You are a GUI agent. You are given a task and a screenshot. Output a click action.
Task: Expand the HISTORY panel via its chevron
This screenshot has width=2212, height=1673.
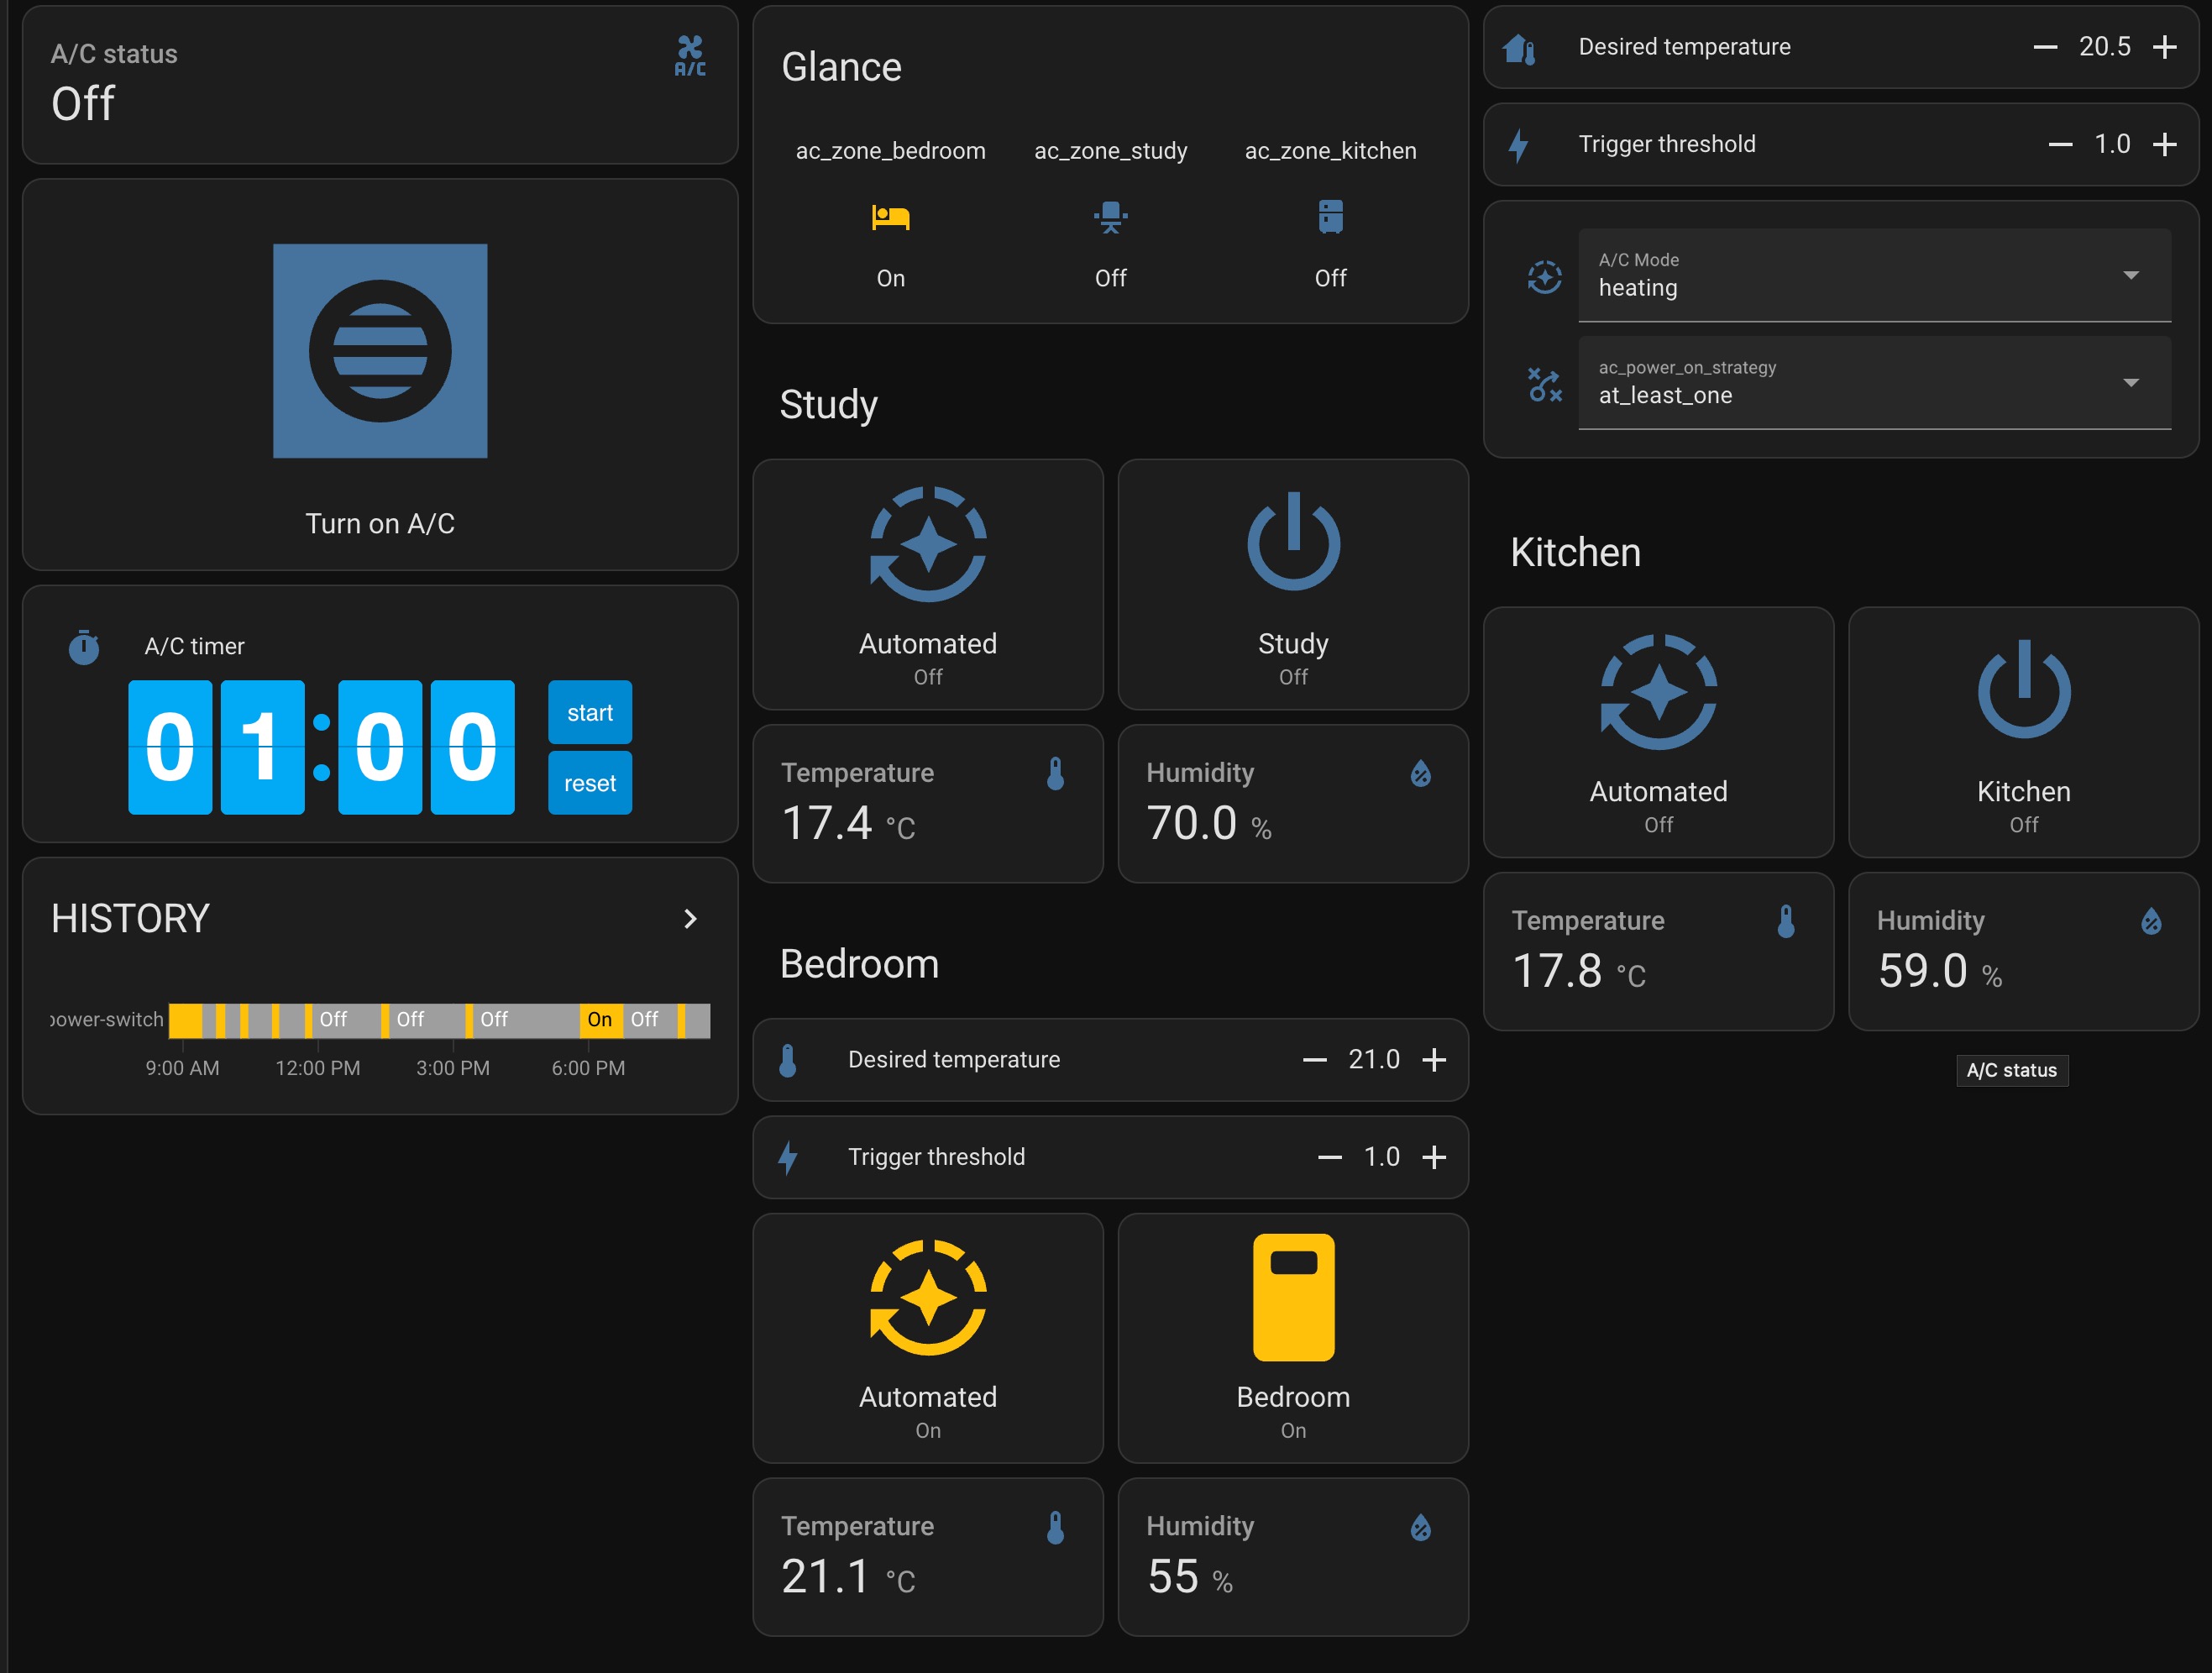coord(690,918)
